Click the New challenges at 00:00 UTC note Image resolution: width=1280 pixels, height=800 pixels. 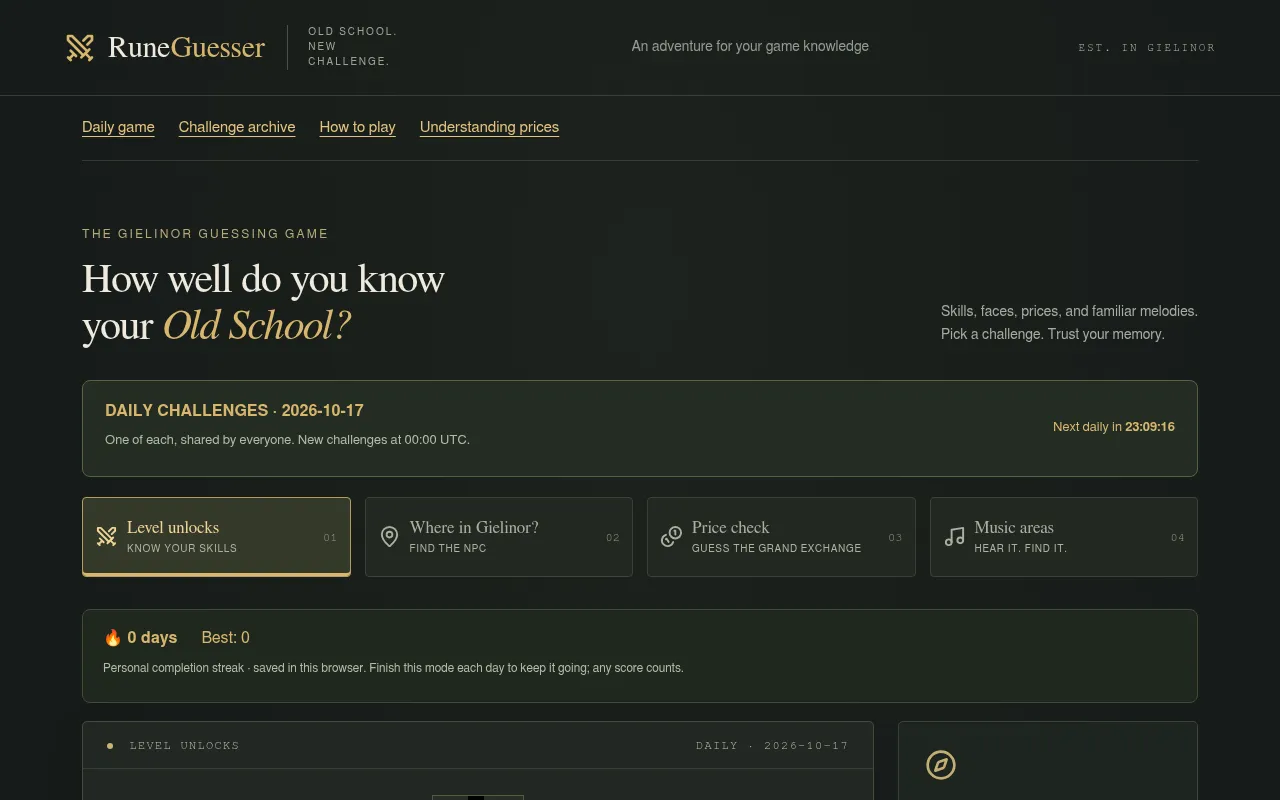(383, 440)
